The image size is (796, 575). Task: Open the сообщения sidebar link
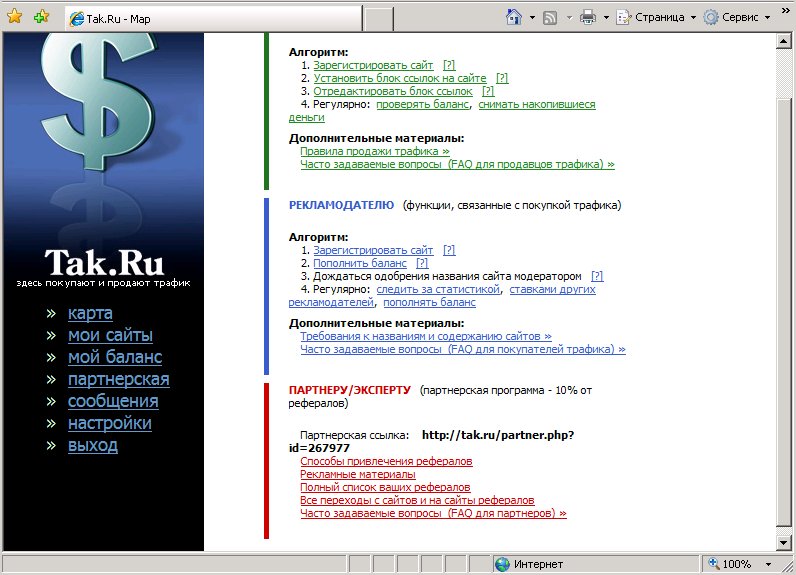pos(113,401)
